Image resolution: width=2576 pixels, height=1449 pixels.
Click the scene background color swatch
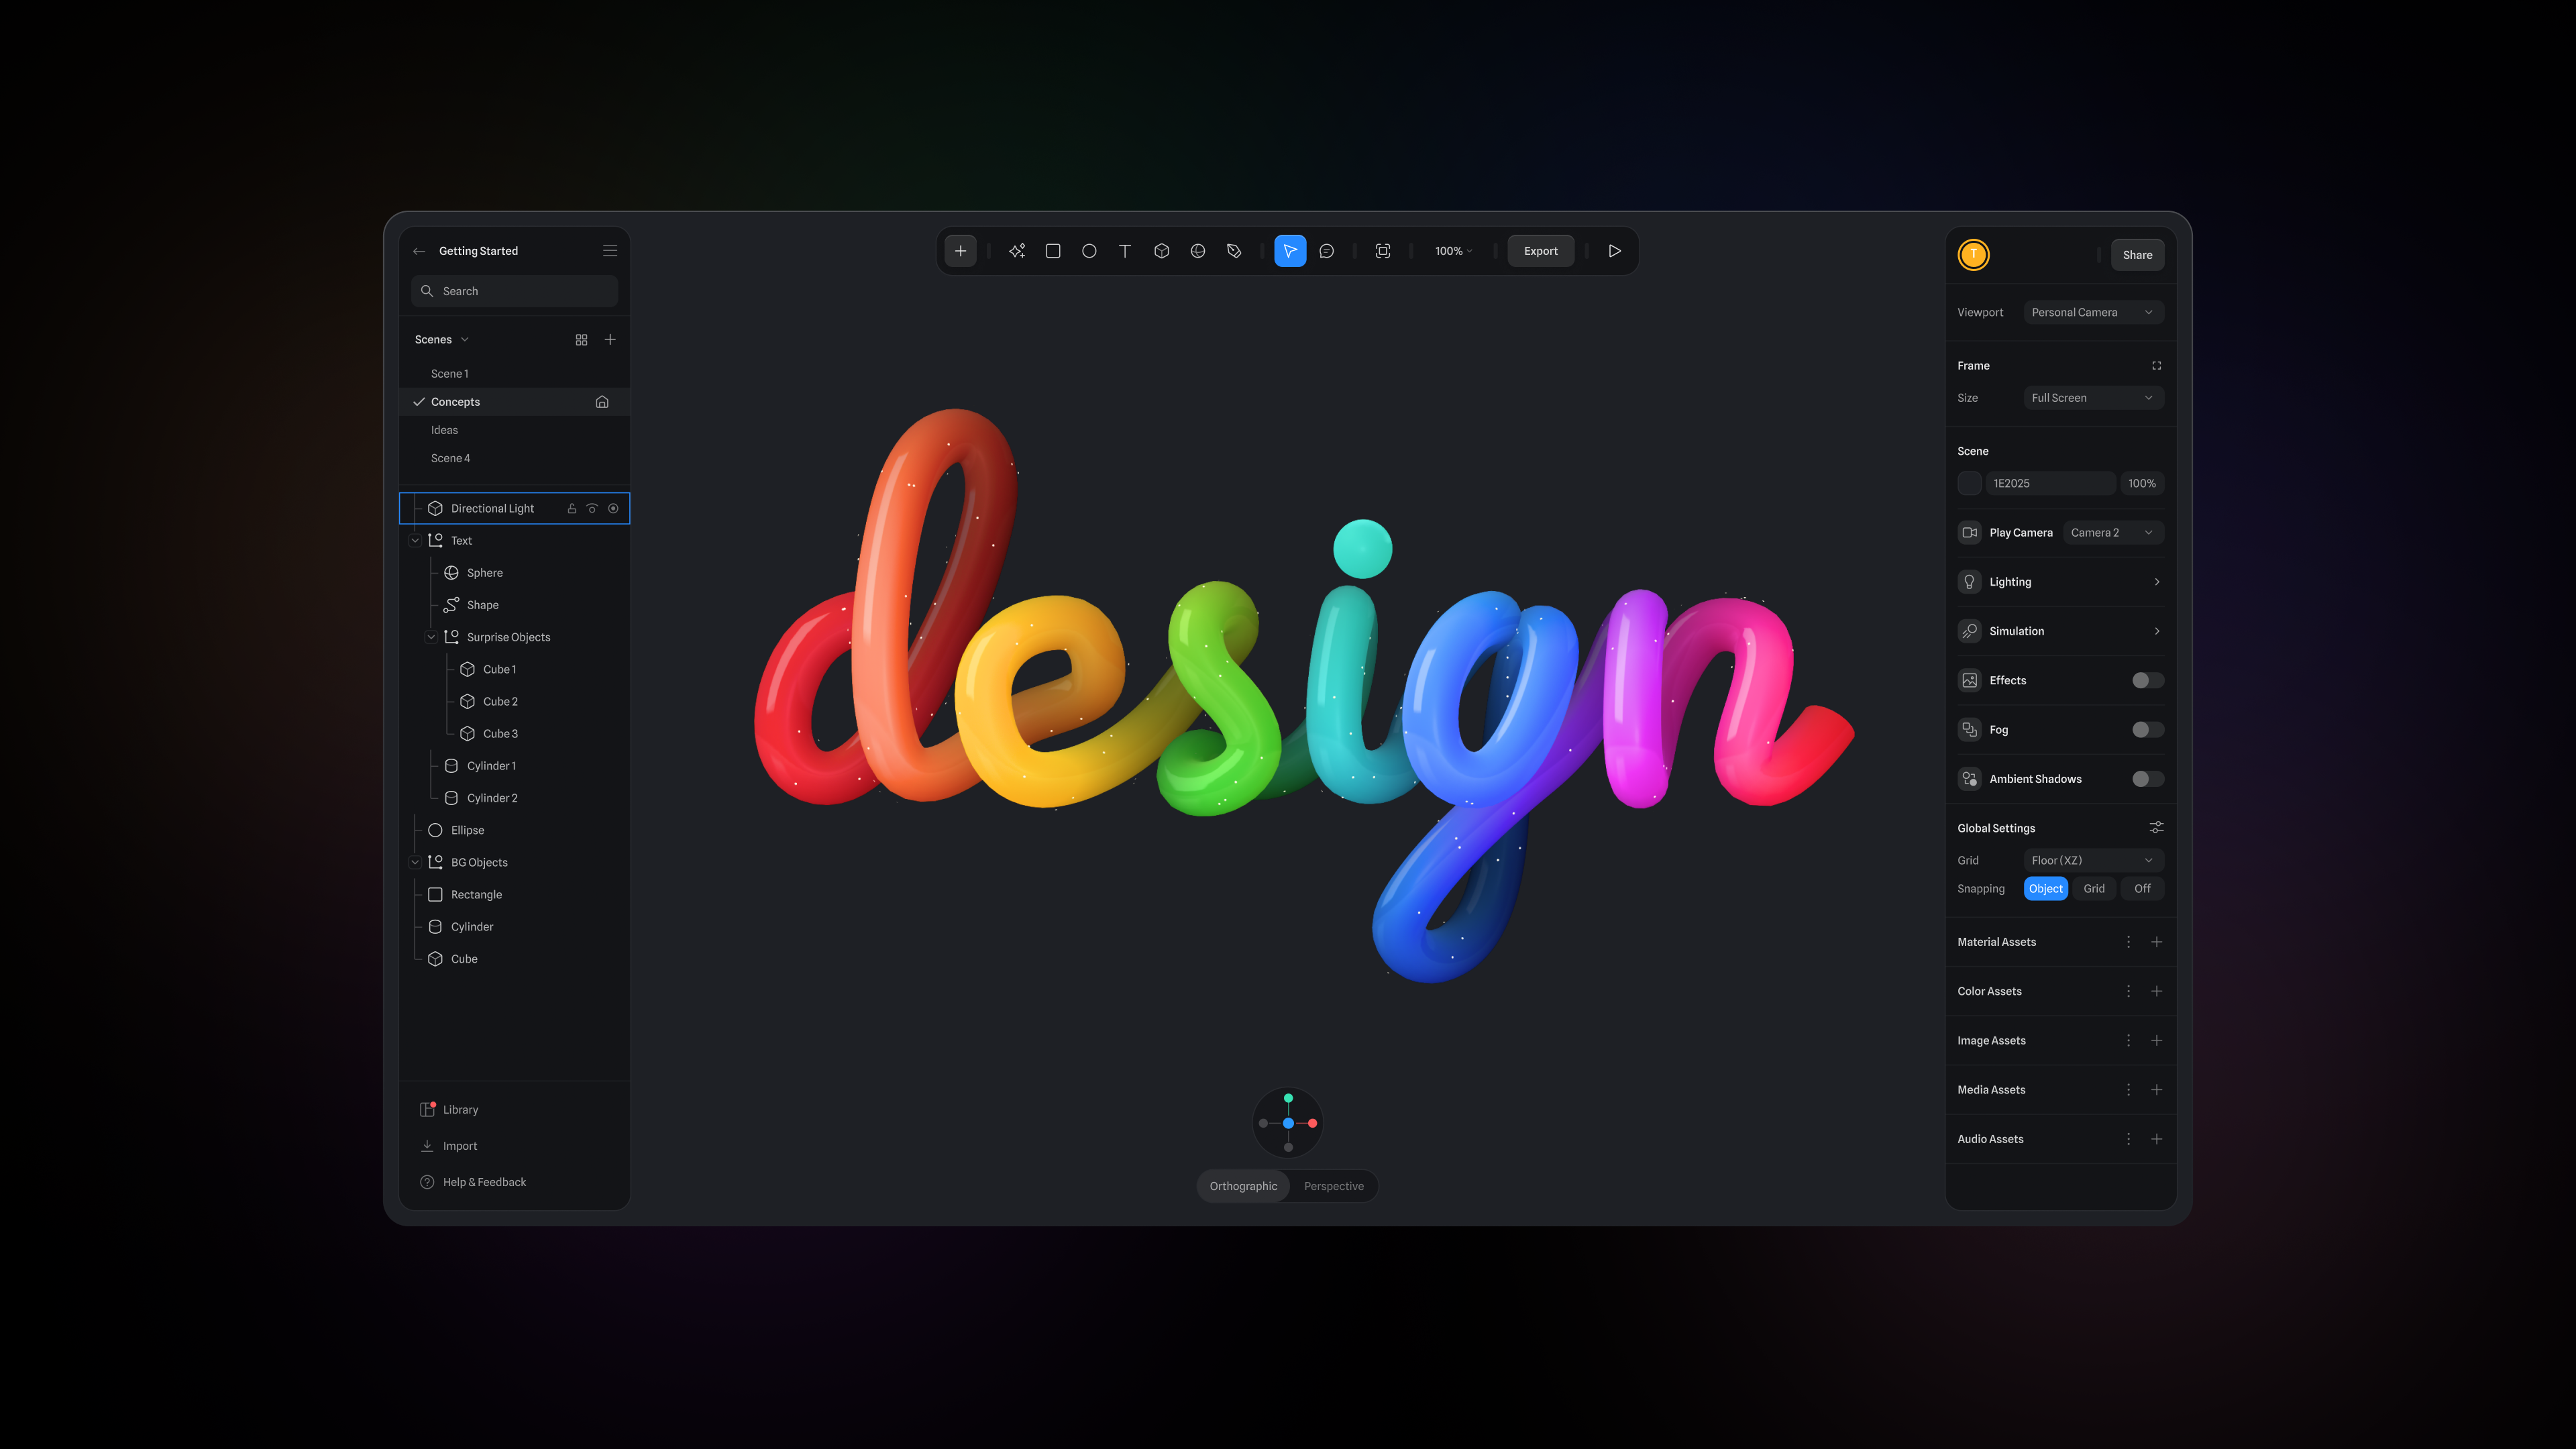1969,483
